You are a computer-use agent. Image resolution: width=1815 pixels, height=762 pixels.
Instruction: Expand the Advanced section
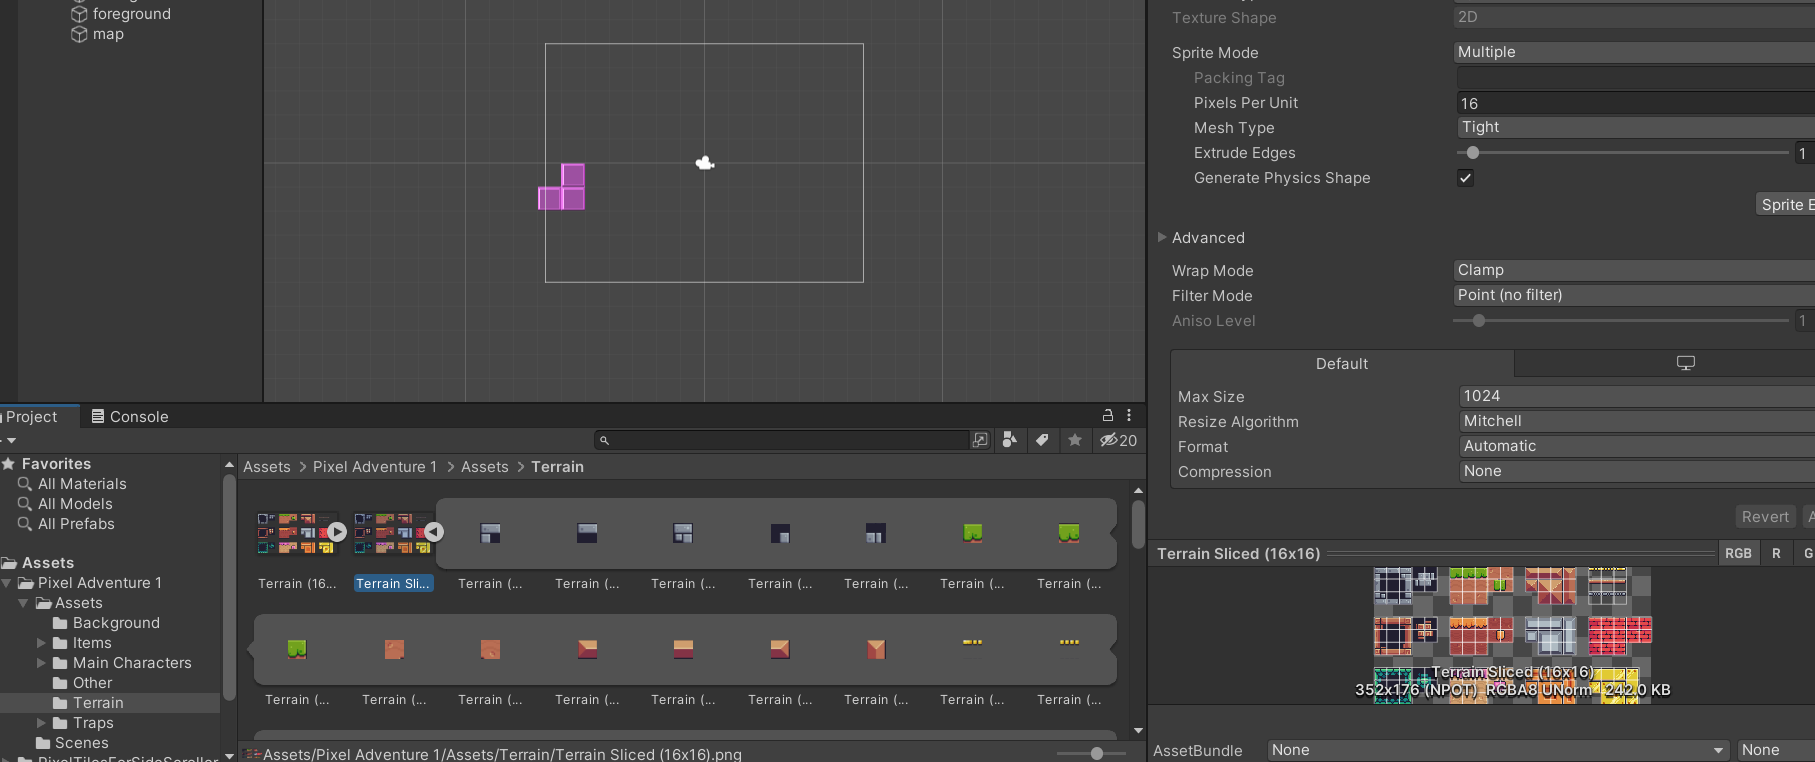(x=1162, y=237)
